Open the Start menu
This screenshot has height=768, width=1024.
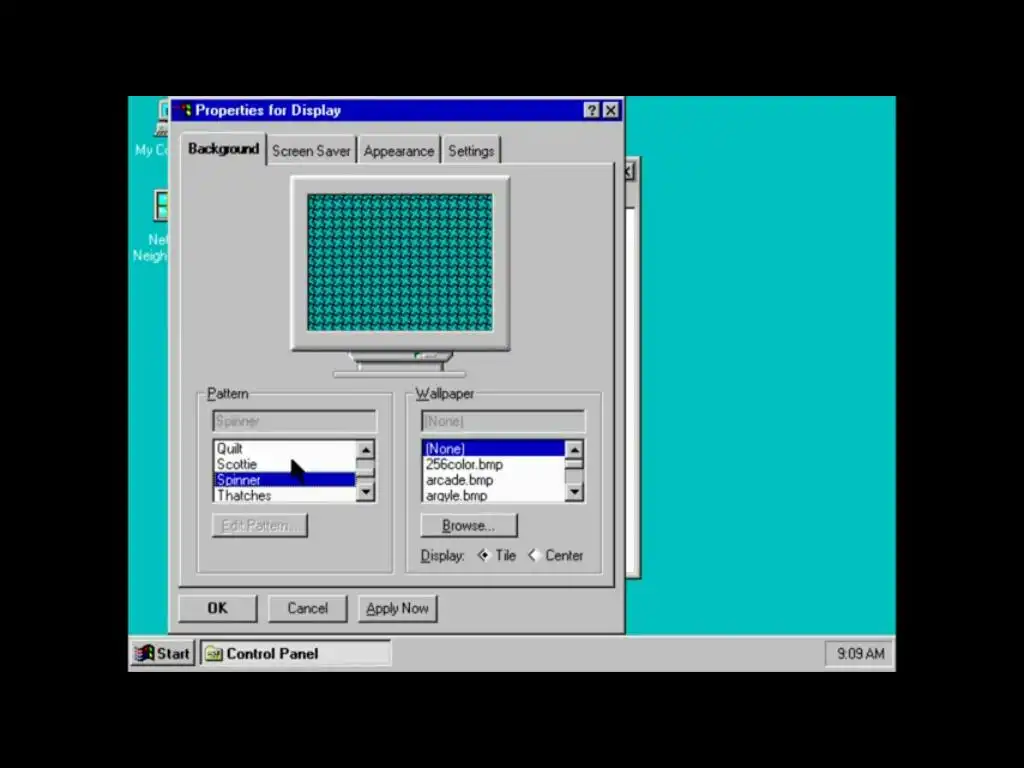pyautogui.click(x=163, y=653)
